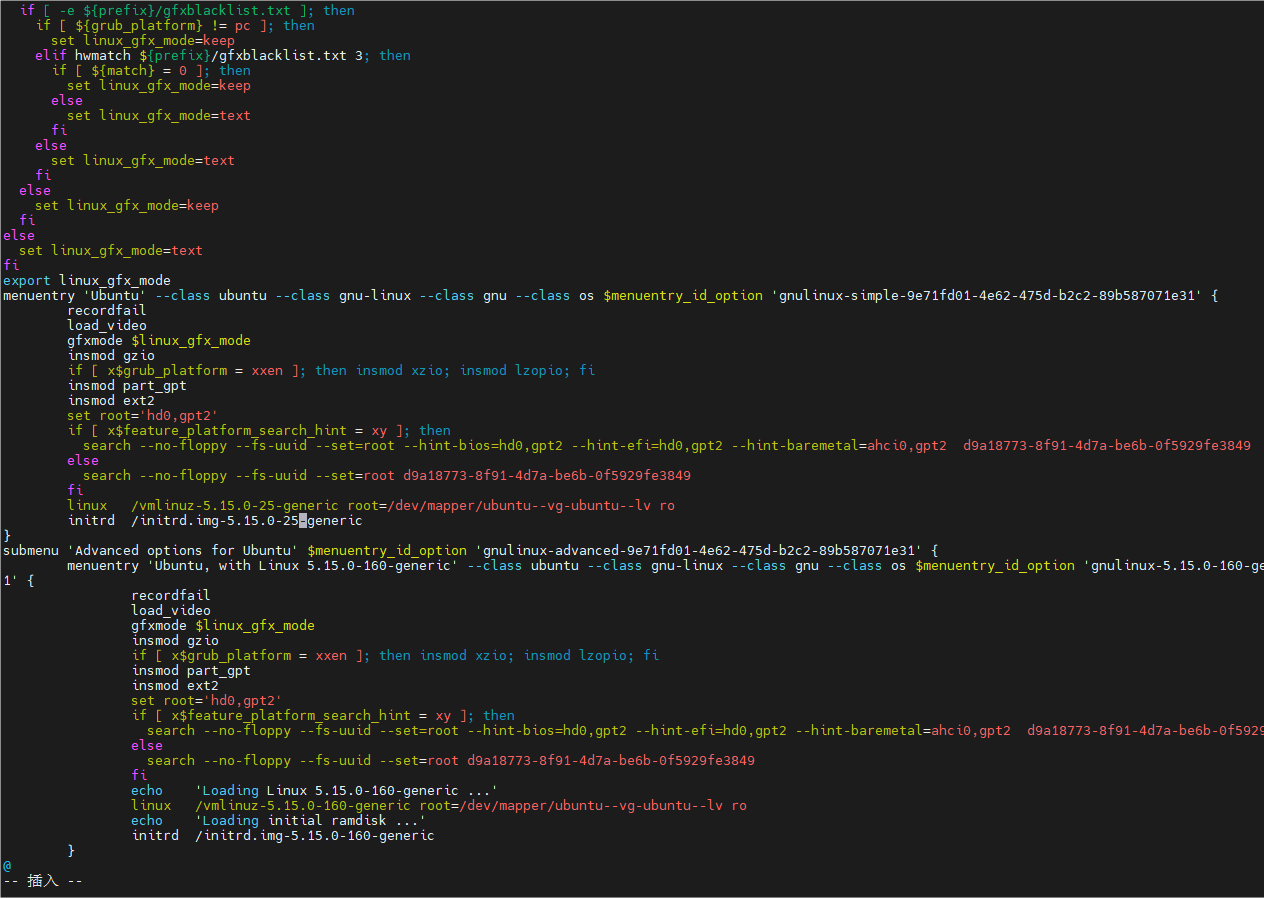Screen dimensions: 1264x899
Task: Click the 'Advanced options for Ubuntu' string
Action: (183, 550)
